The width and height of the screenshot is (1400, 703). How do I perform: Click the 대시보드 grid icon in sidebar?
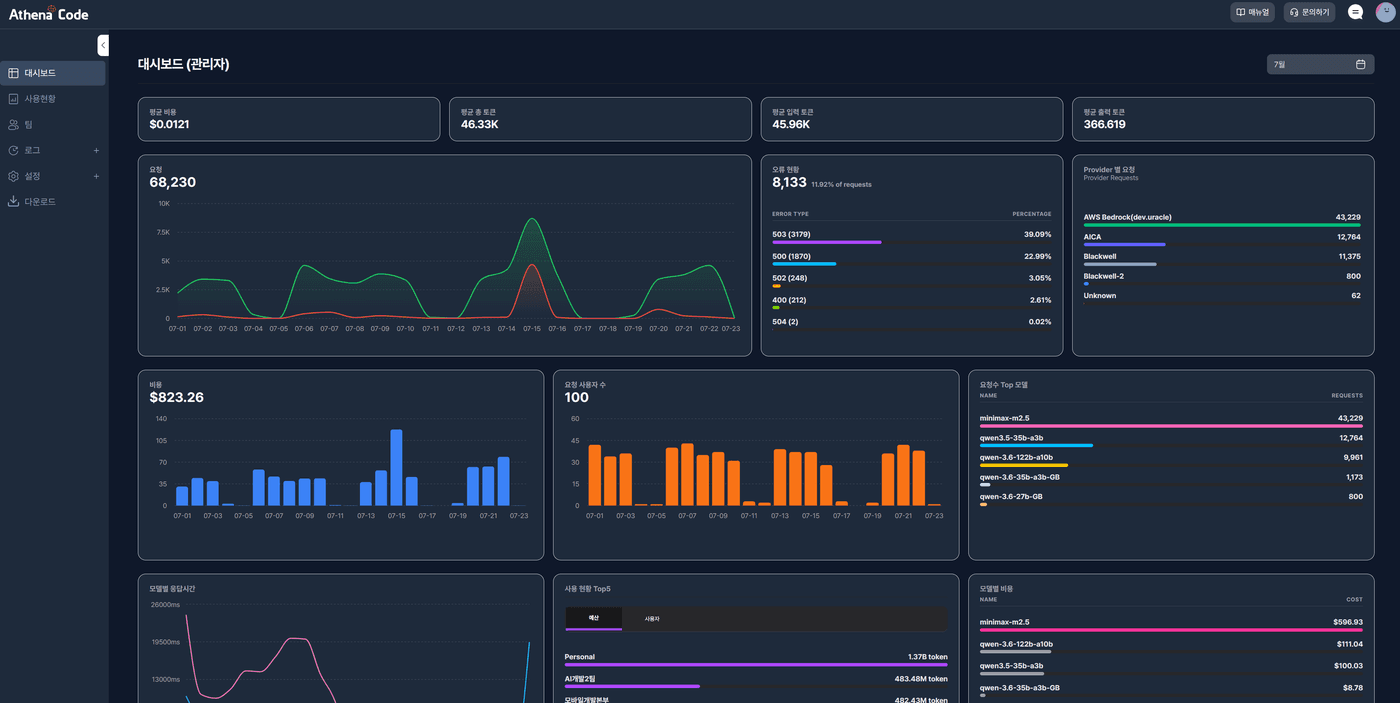tap(13, 73)
